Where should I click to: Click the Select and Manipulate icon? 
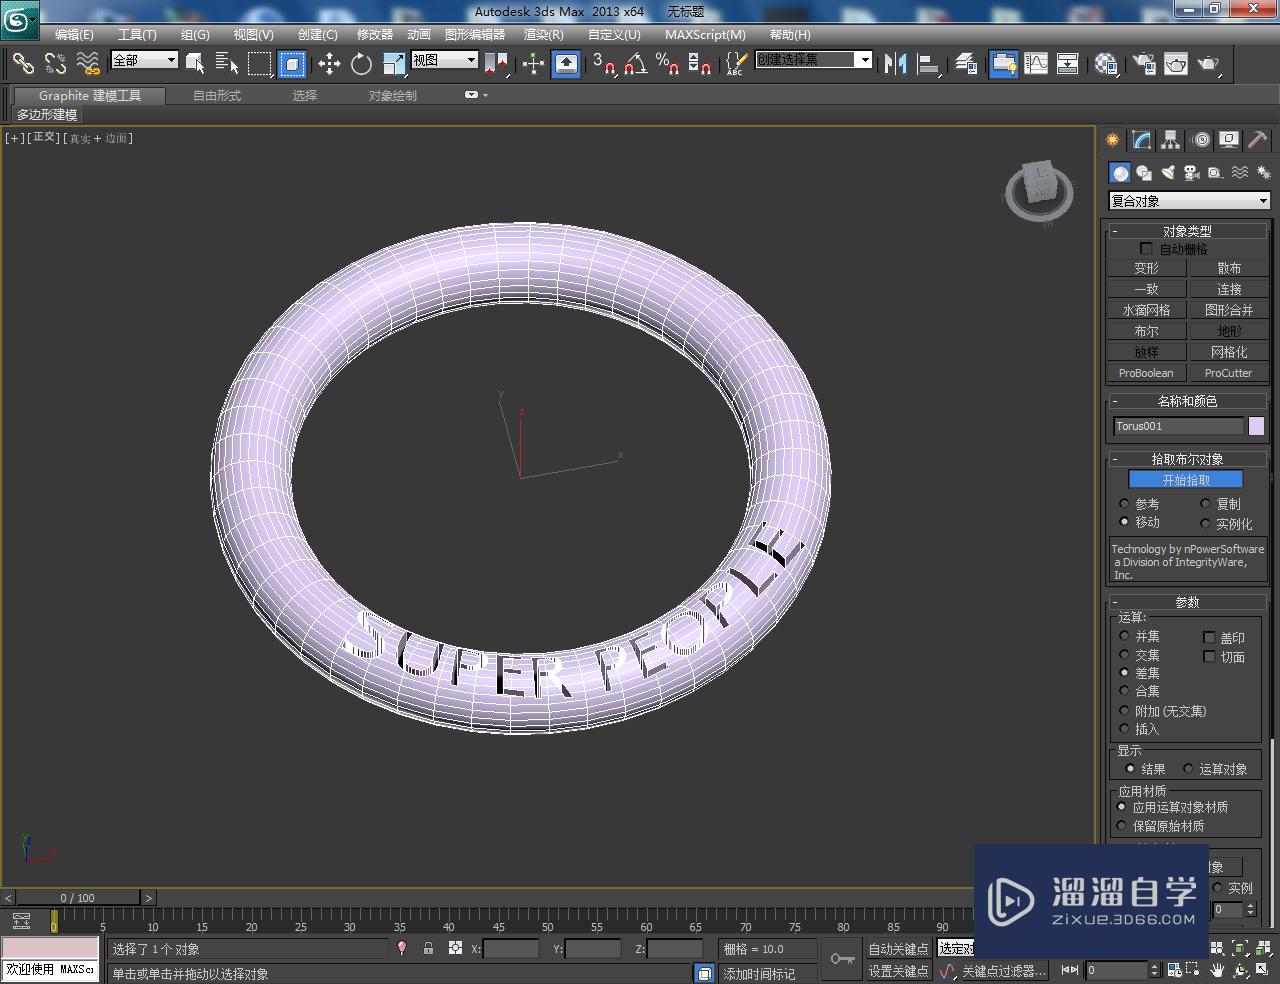coord(533,64)
